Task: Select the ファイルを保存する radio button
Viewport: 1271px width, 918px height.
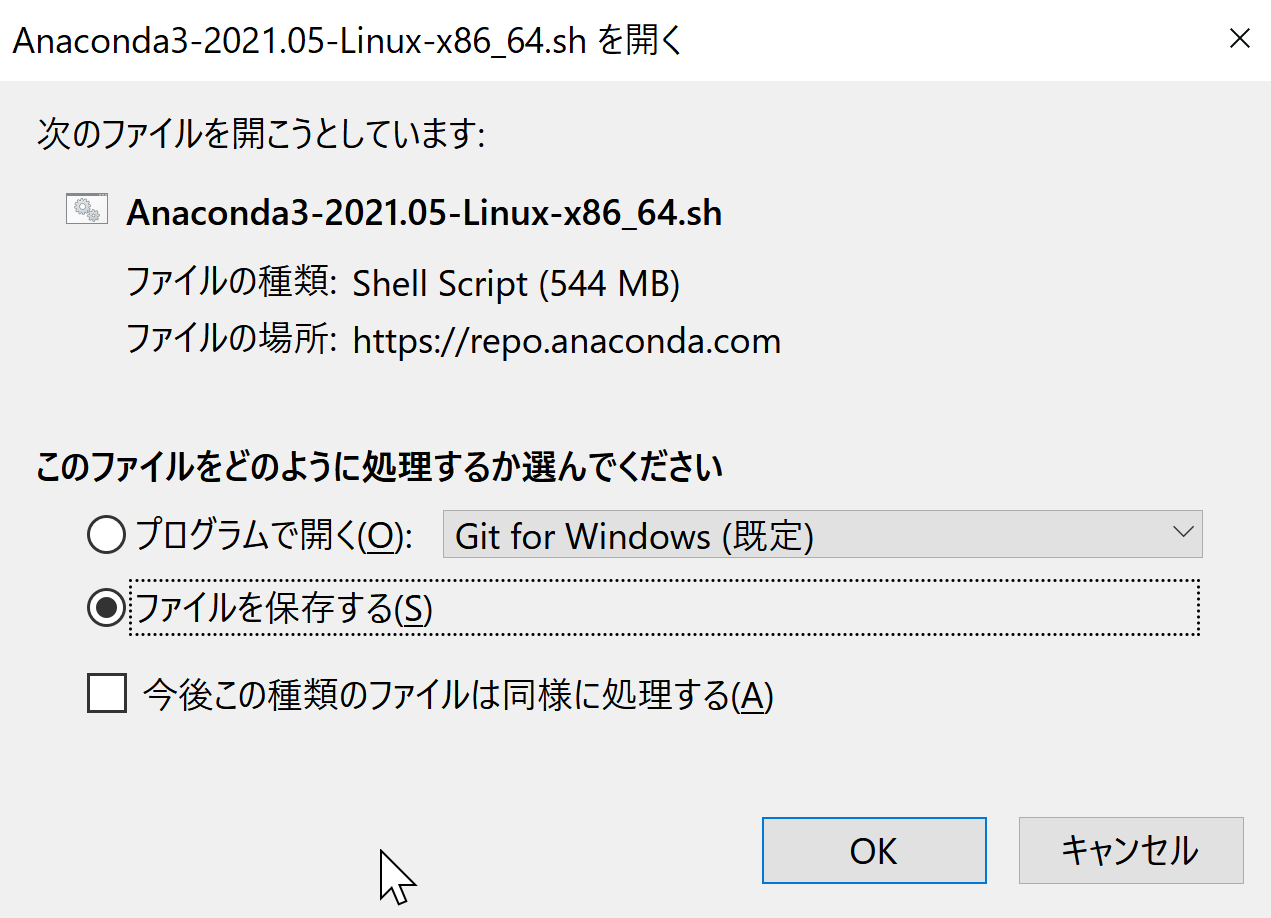Action: click(x=107, y=607)
